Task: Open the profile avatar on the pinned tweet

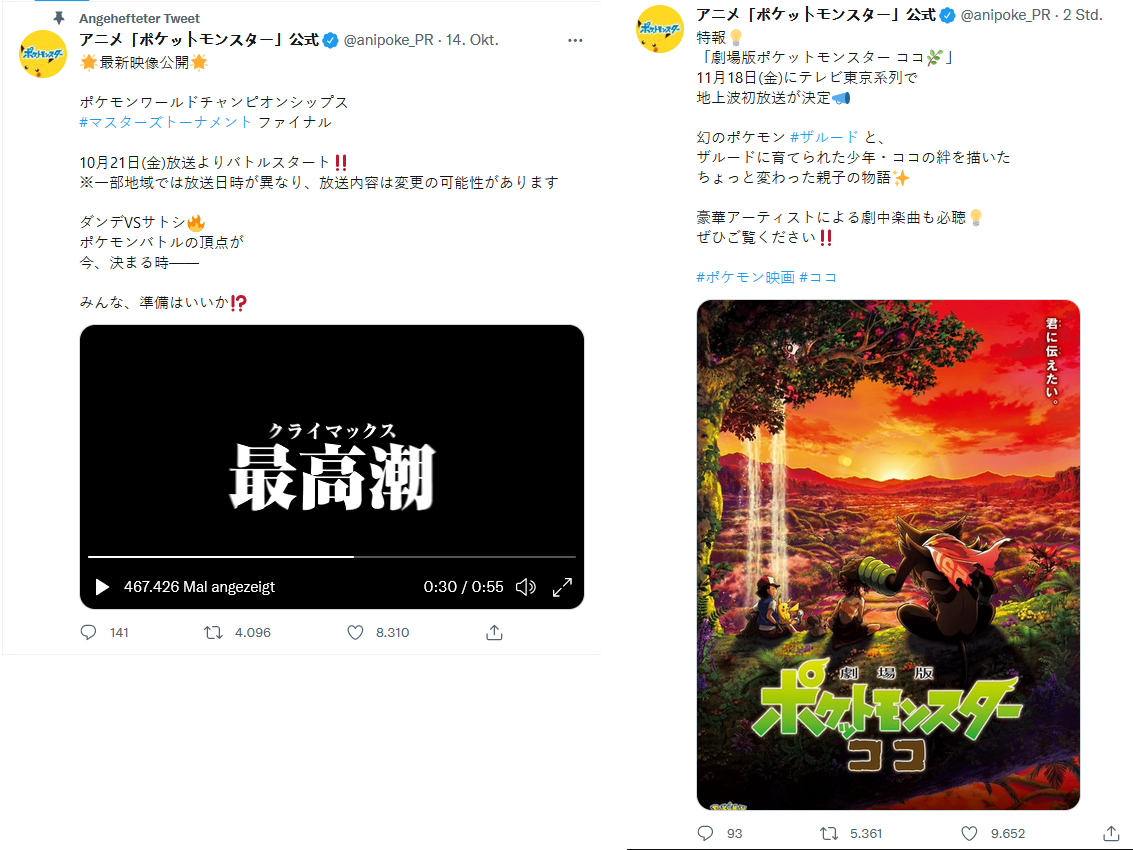Action: [x=43, y=54]
